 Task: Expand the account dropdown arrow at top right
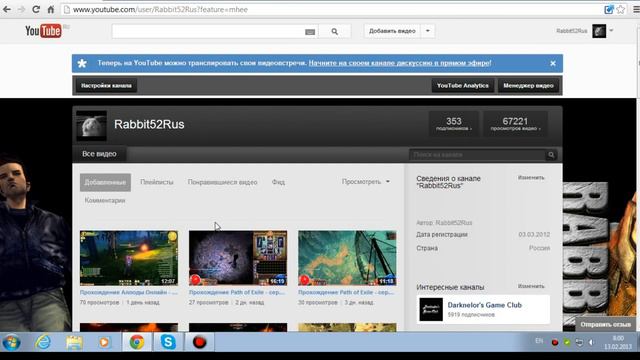click(x=611, y=31)
